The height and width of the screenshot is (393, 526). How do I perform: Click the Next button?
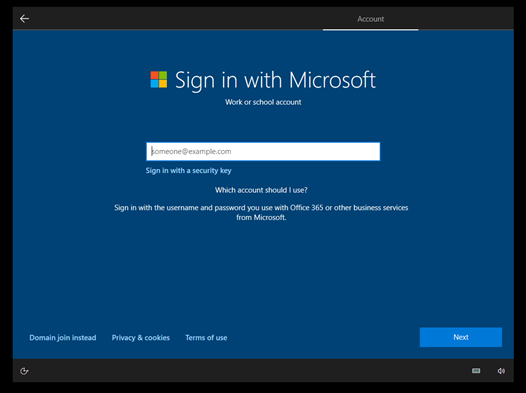pyautogui.click(x=461, y=337)
